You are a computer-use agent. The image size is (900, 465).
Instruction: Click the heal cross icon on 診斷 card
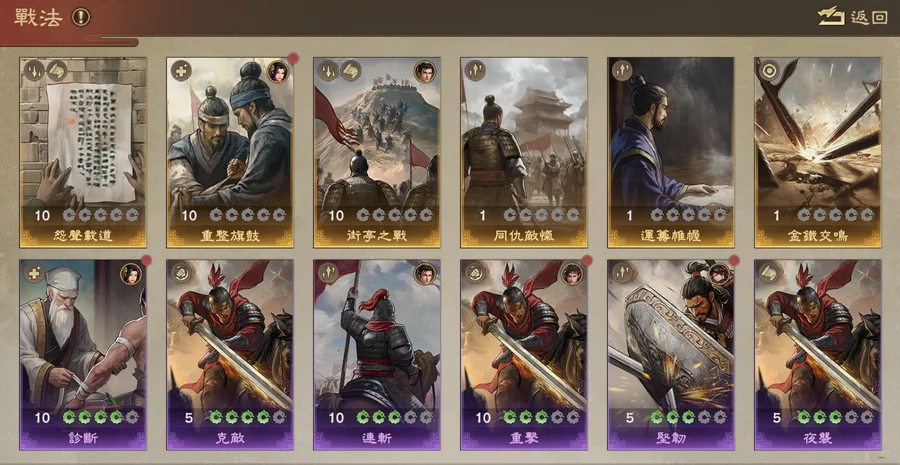pos(34,273)
